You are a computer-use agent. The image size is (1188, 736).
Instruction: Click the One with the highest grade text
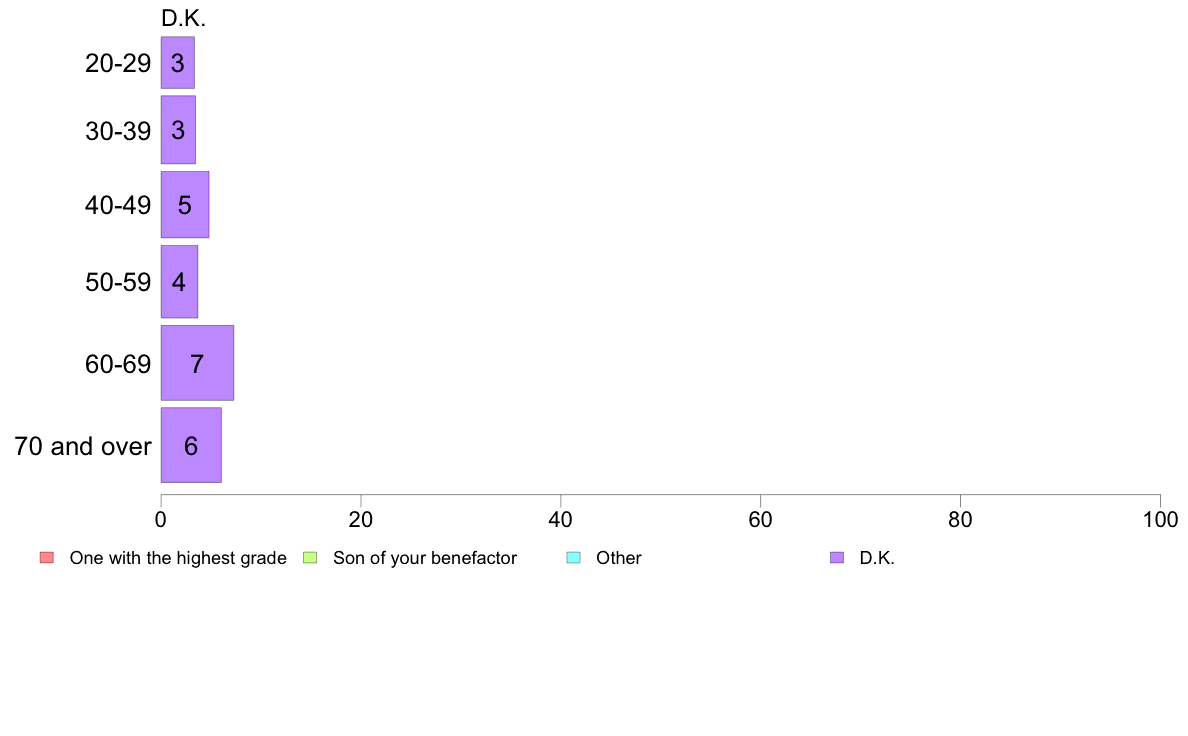(x=178, y=559)
